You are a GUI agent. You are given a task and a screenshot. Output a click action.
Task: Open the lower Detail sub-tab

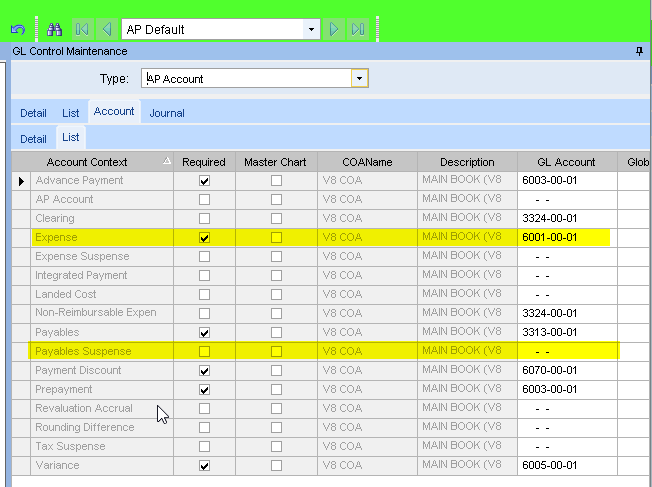click(33, 139)
